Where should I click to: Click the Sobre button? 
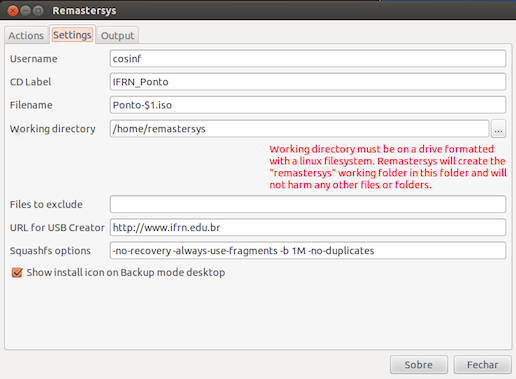tap(419, 365)
